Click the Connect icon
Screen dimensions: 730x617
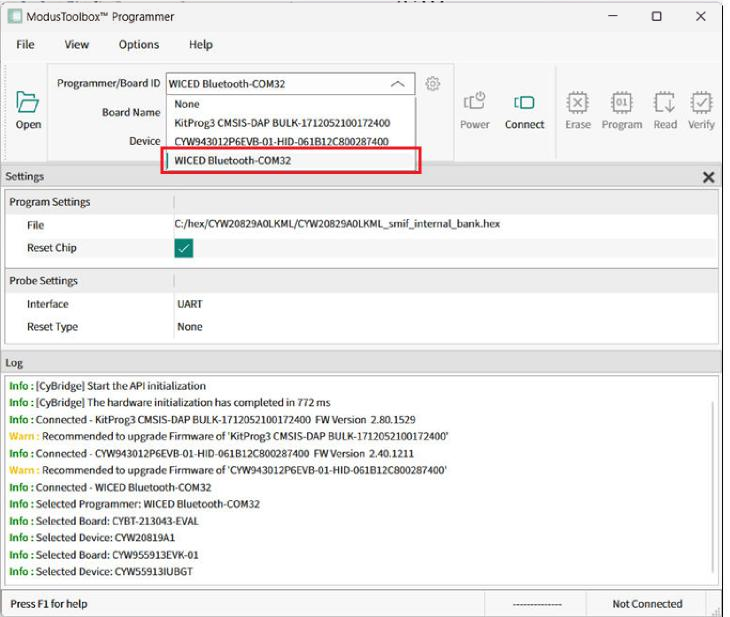524,110
